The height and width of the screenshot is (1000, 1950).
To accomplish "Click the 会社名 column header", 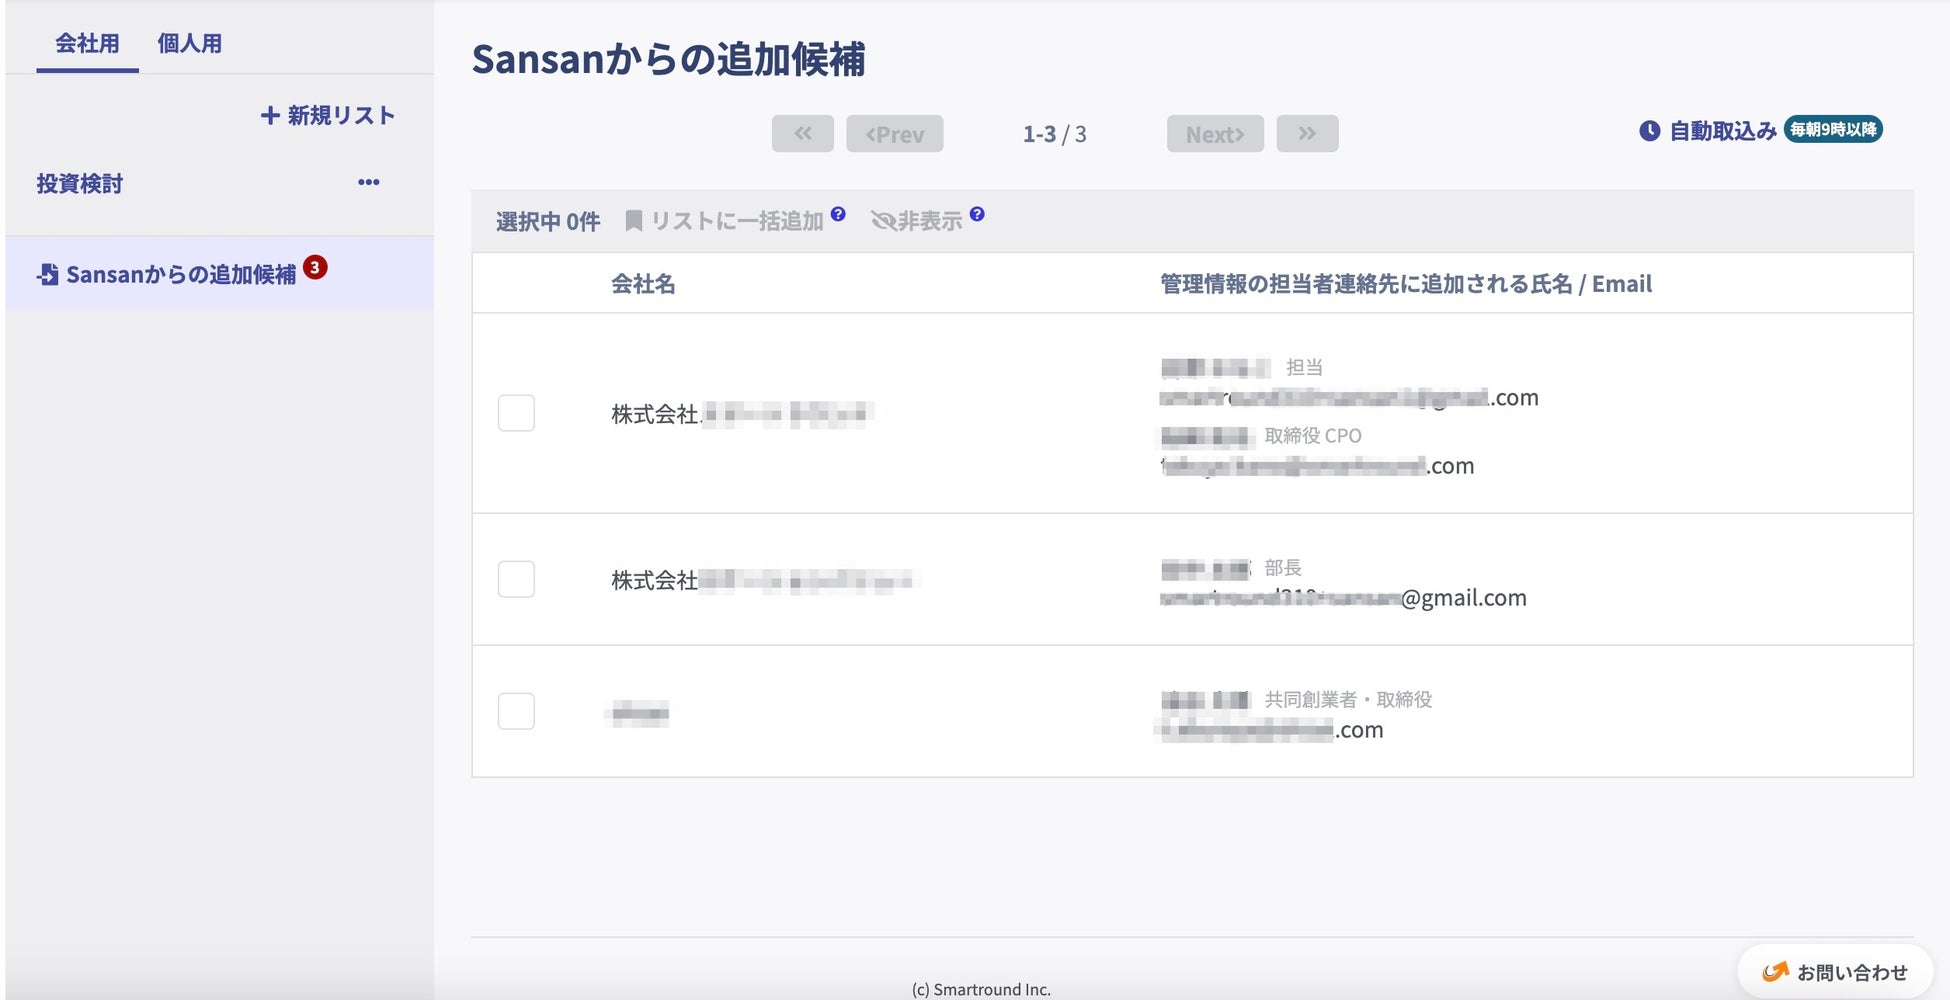I will point(643,284).
